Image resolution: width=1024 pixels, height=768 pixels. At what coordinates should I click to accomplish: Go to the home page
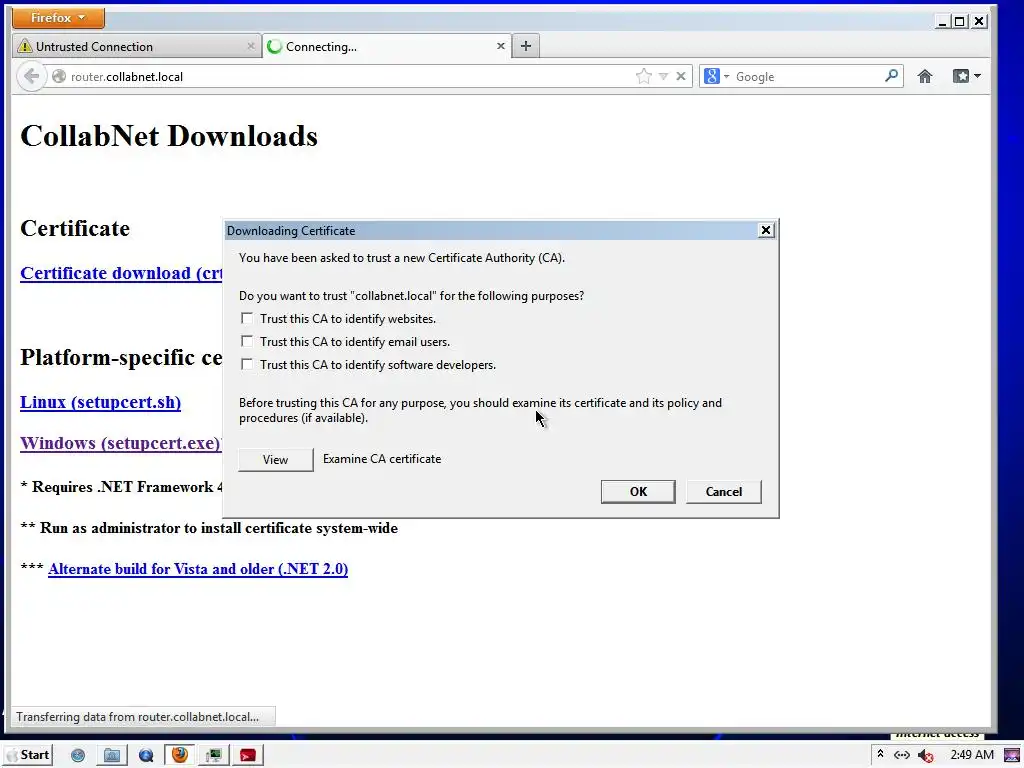pyautogui.click(x=925, y=76)
